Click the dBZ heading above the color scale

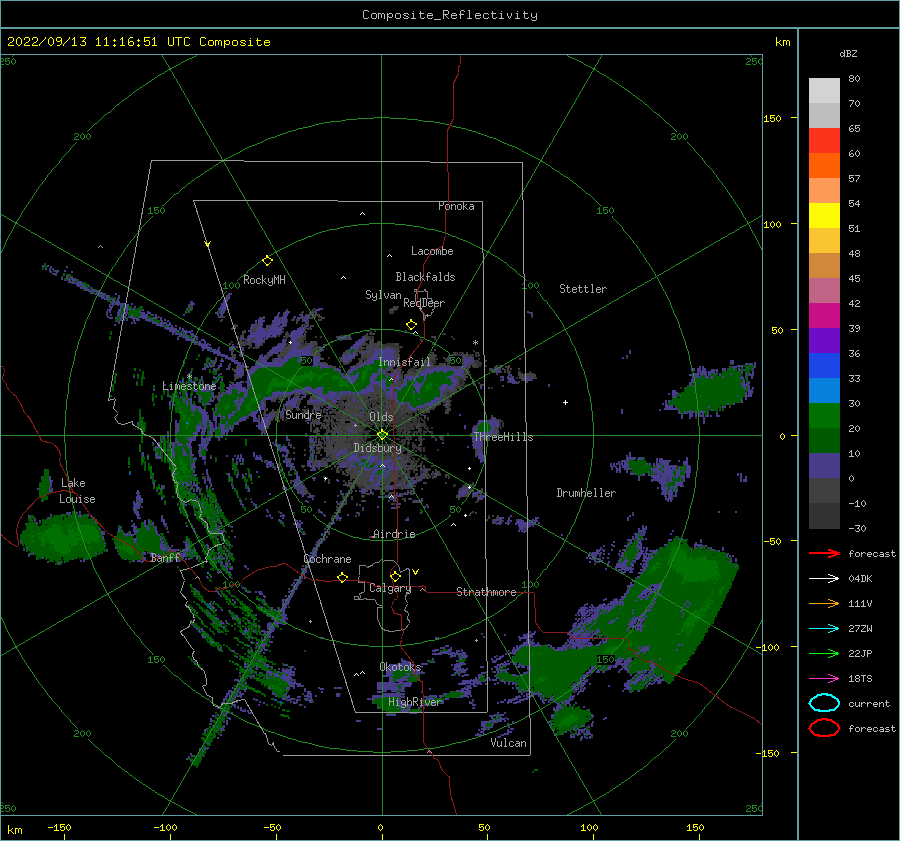[x=848, y=54]
